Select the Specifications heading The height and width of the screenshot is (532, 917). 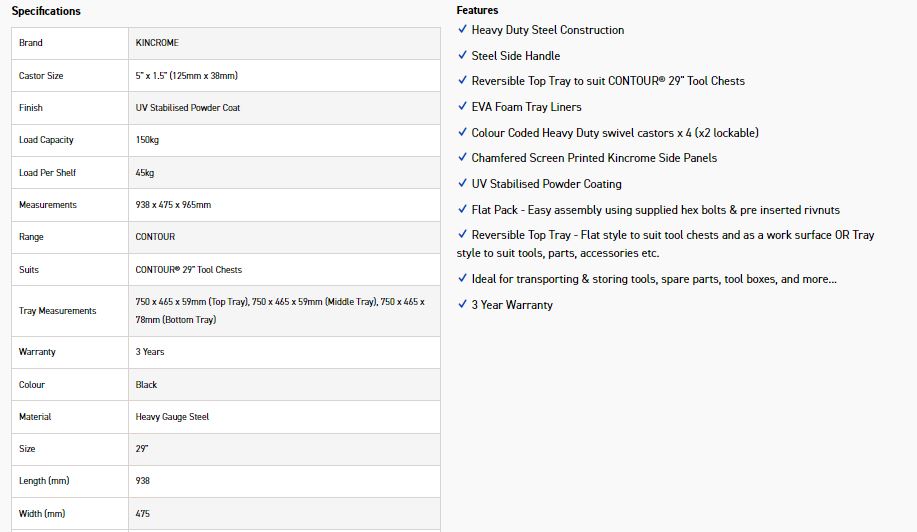pos(46,11)
